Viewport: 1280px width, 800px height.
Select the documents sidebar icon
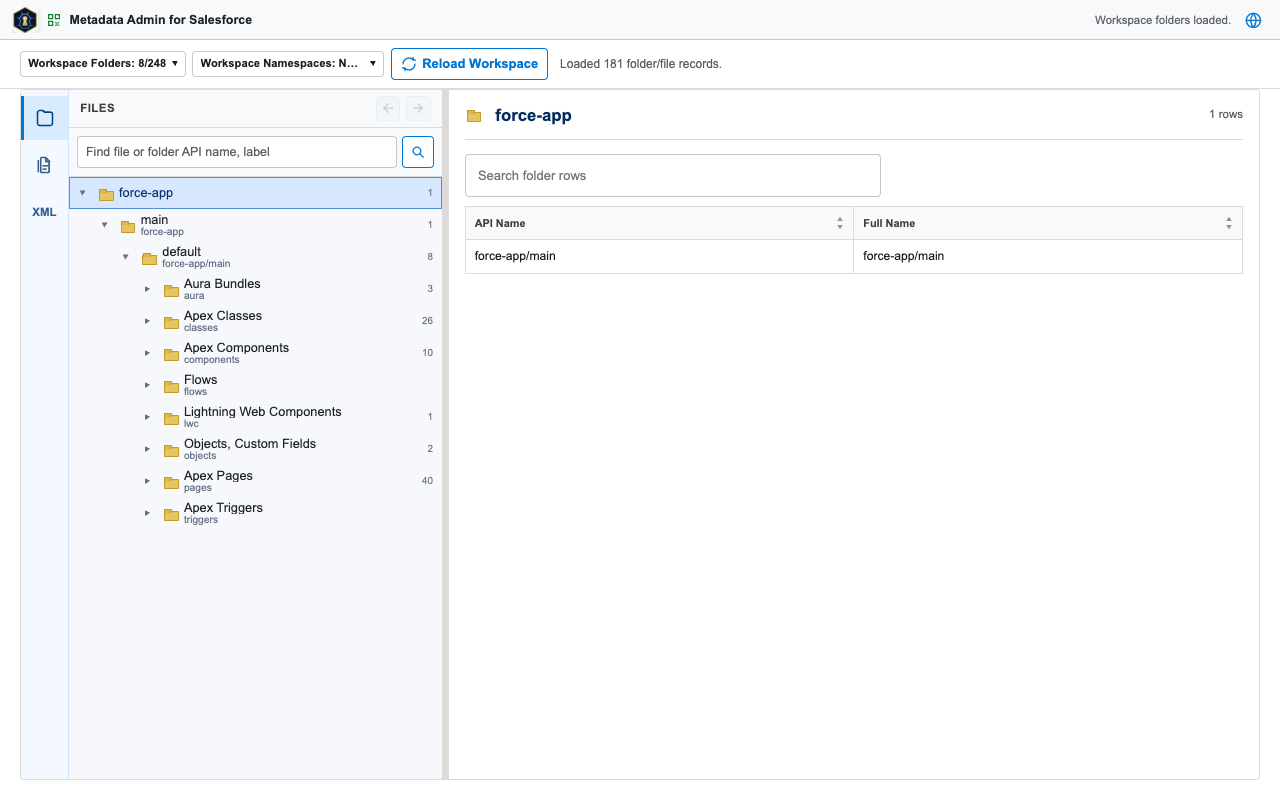click(x=45, y=165)
